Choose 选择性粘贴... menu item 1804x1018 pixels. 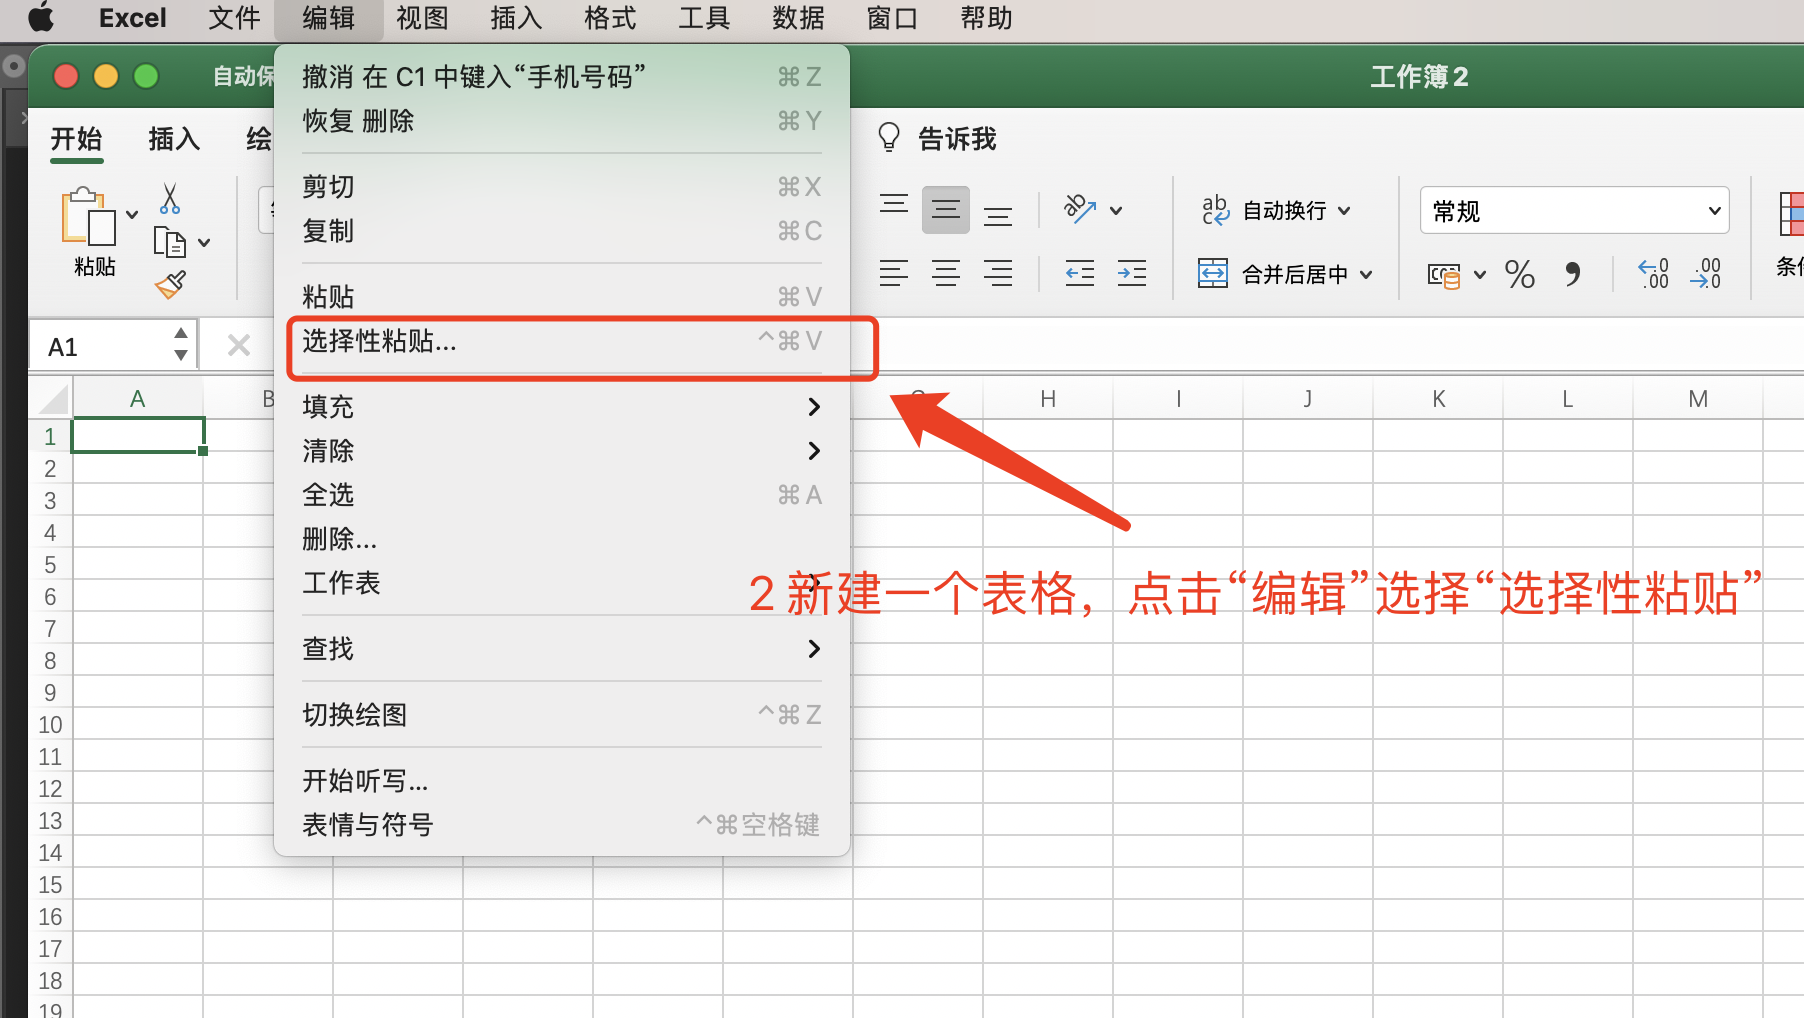pyautogui.click(x=562, y=341)
